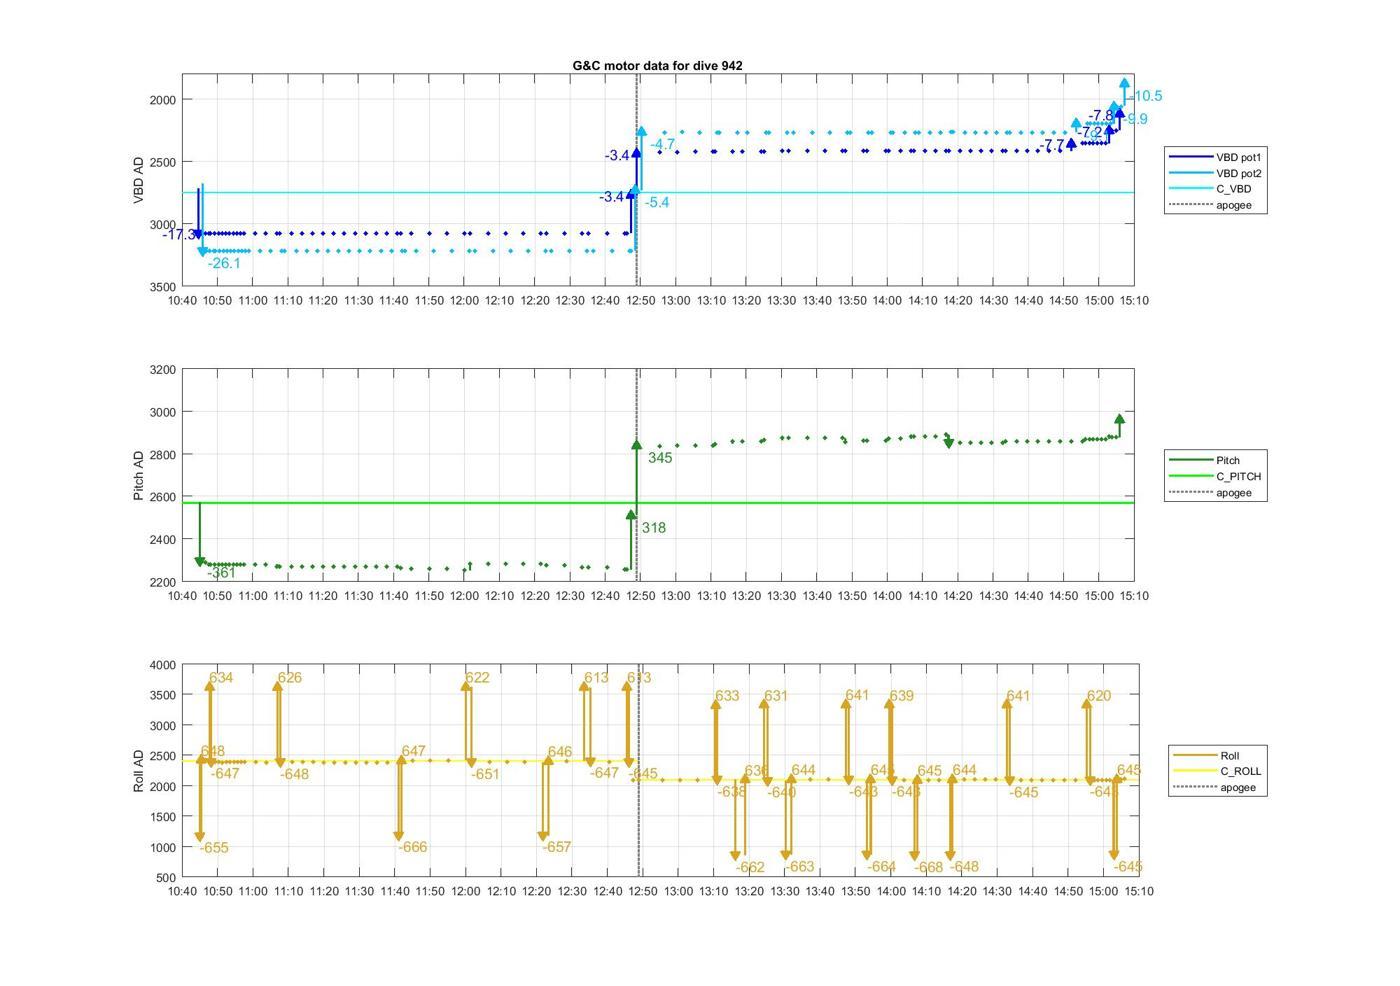1400x986 pixels.
Task: Click the '622' roll data label
Action: click(478, 678)
